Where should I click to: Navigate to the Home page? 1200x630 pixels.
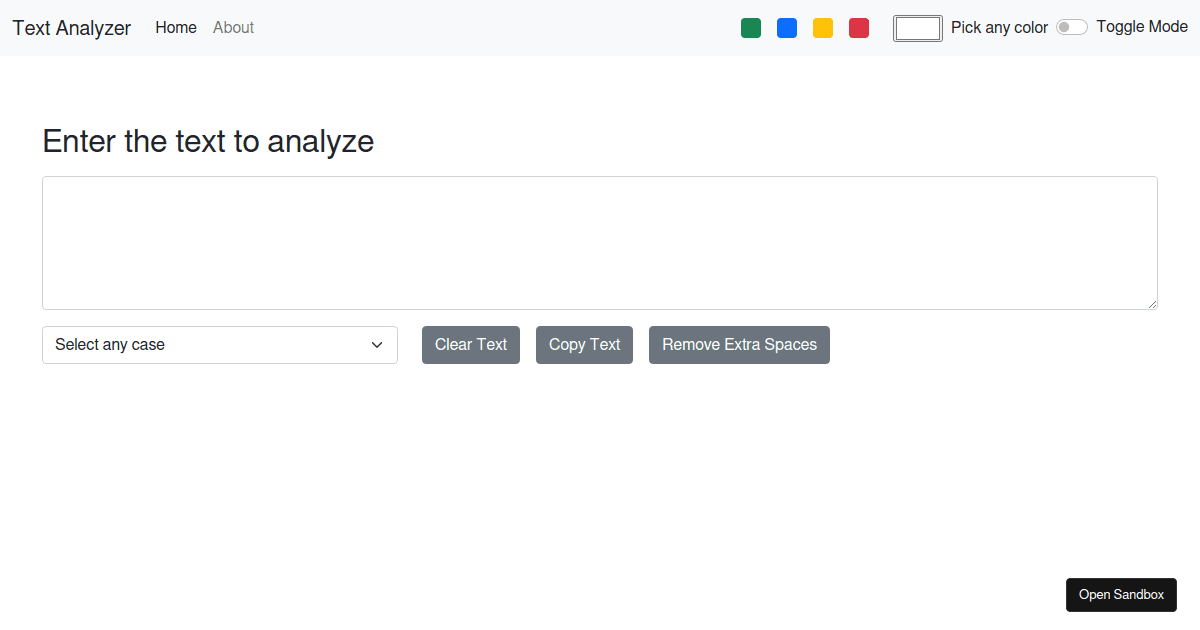pos(176,27)
